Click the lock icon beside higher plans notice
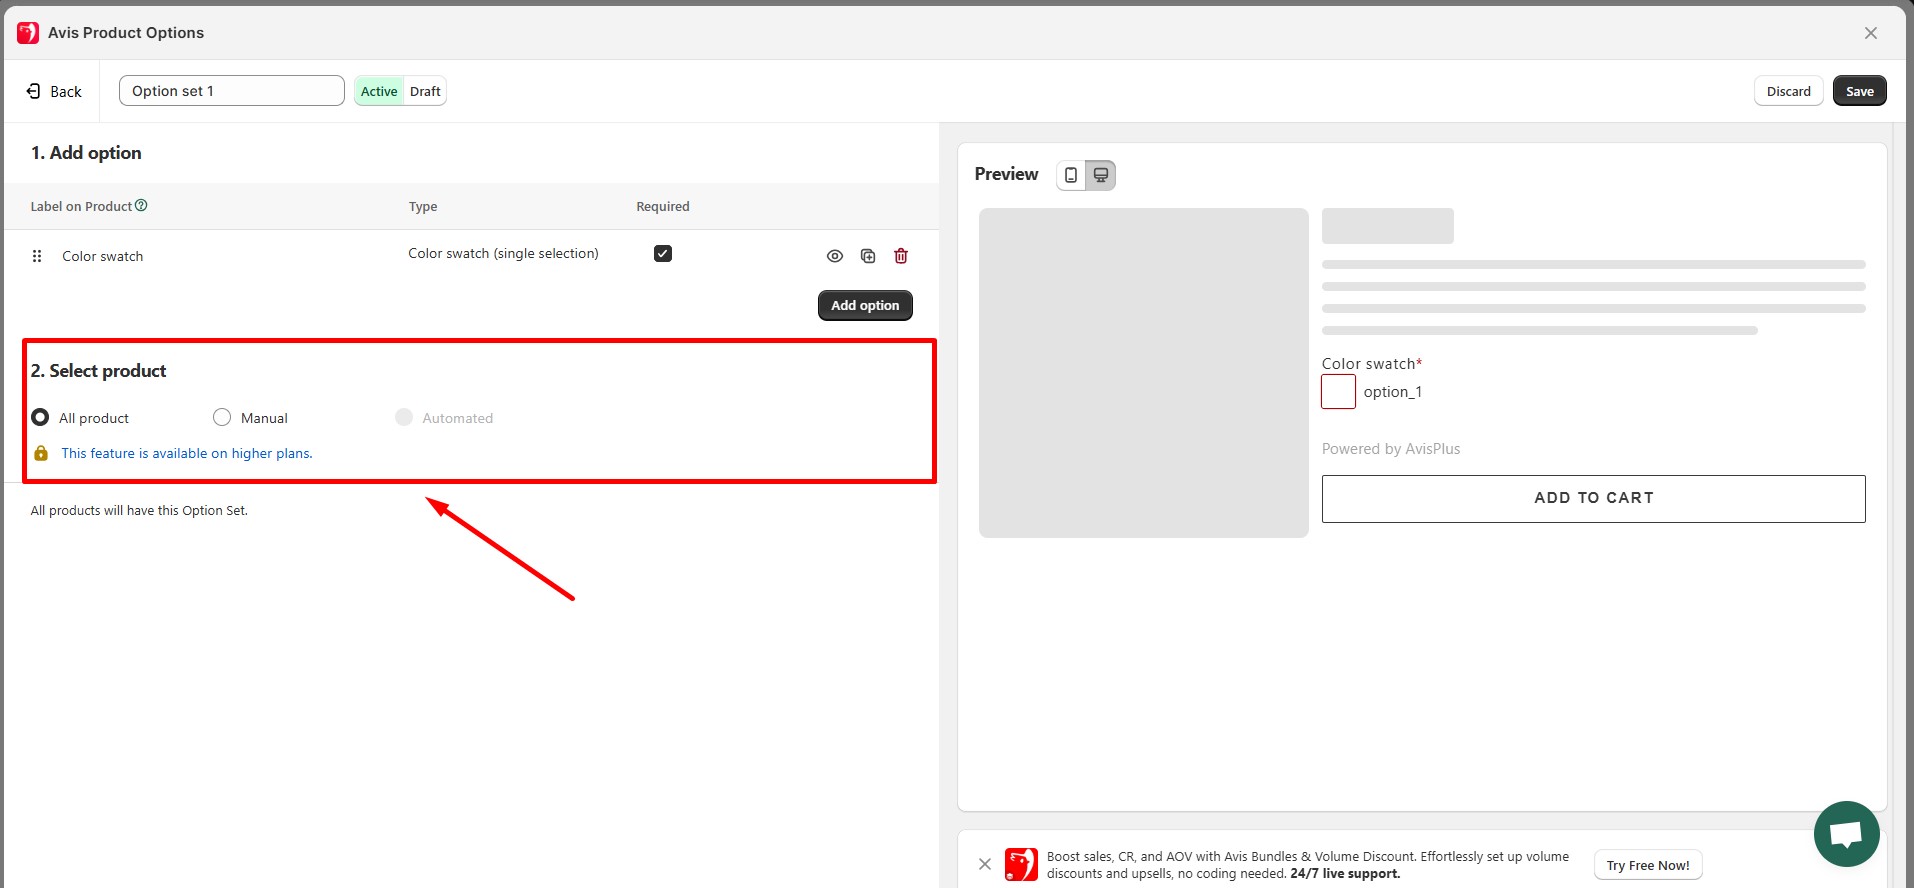1914x888 pixels. [x=41, y=453]
